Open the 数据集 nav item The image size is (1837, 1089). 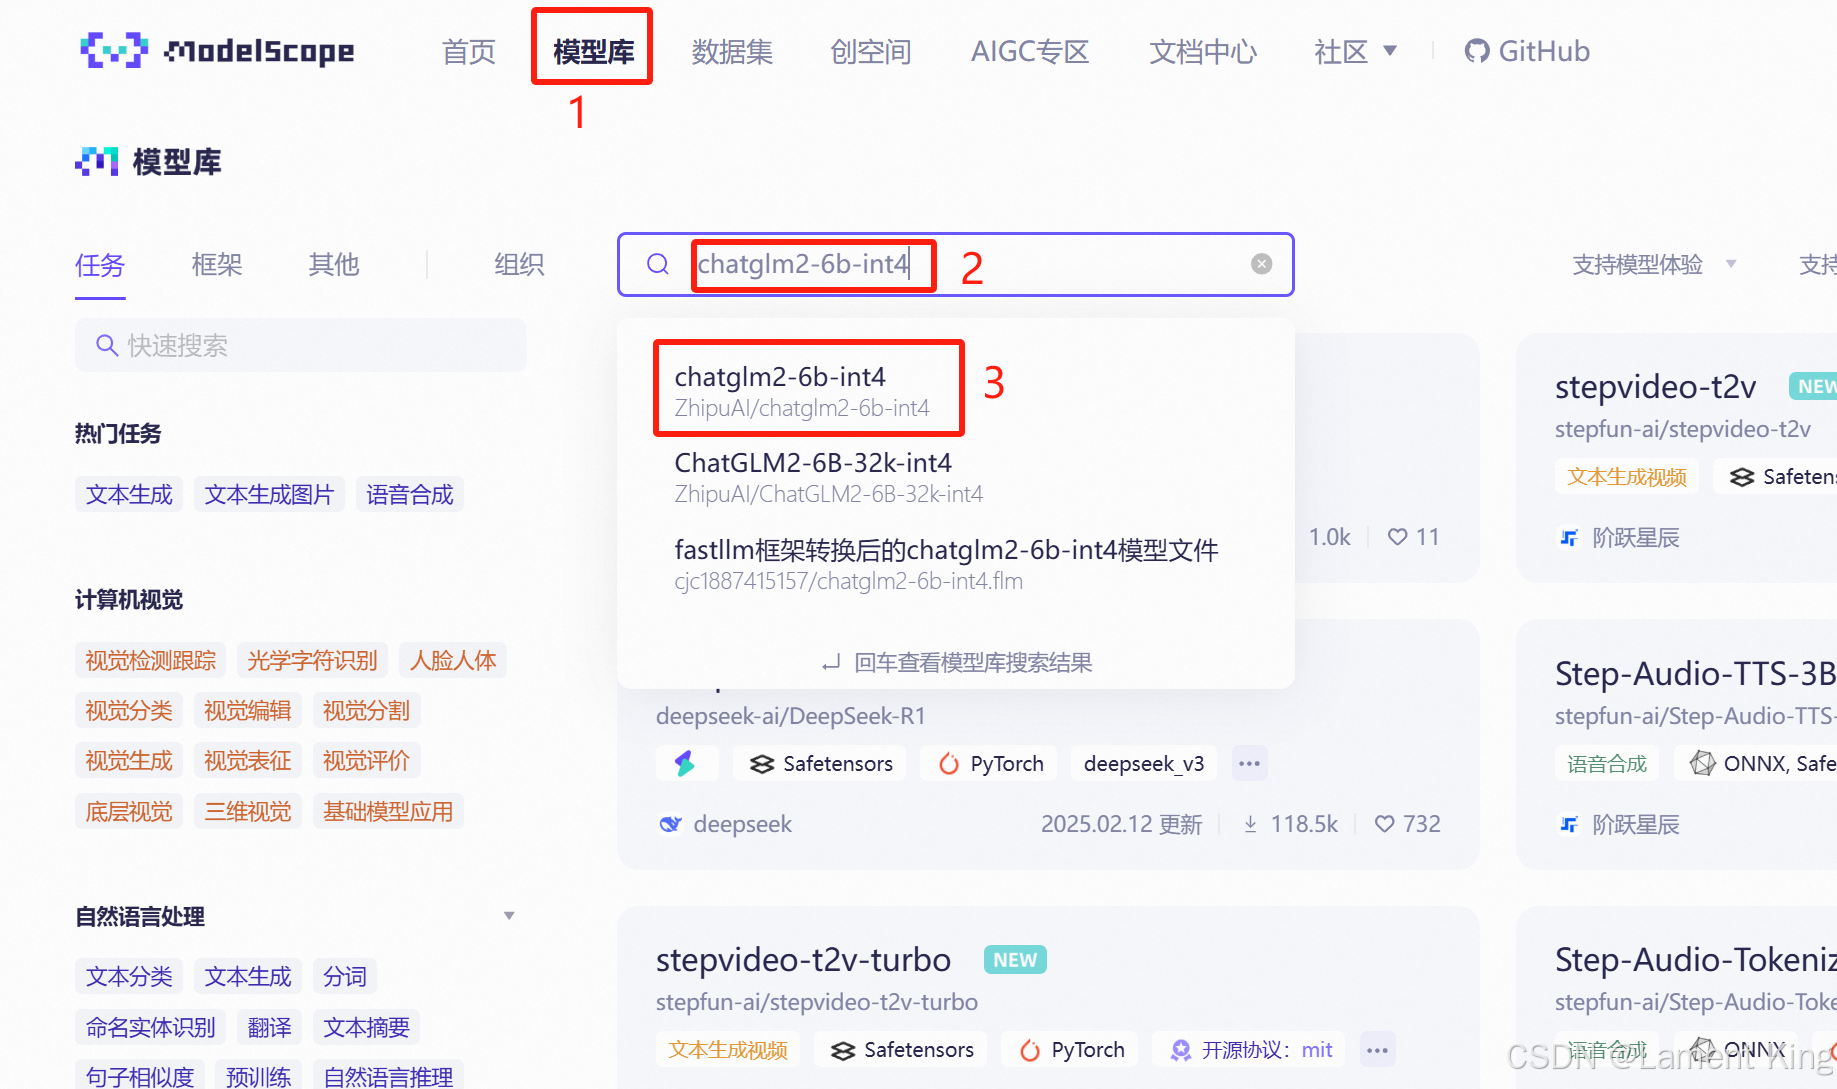732,51
